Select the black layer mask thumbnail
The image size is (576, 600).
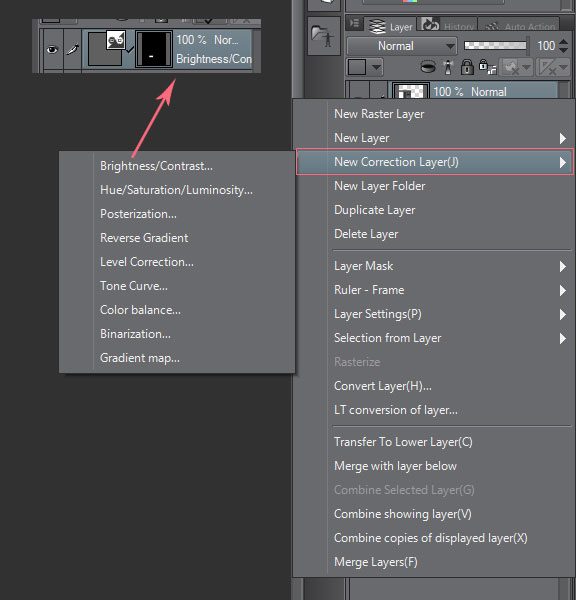(x=154, y=49)
